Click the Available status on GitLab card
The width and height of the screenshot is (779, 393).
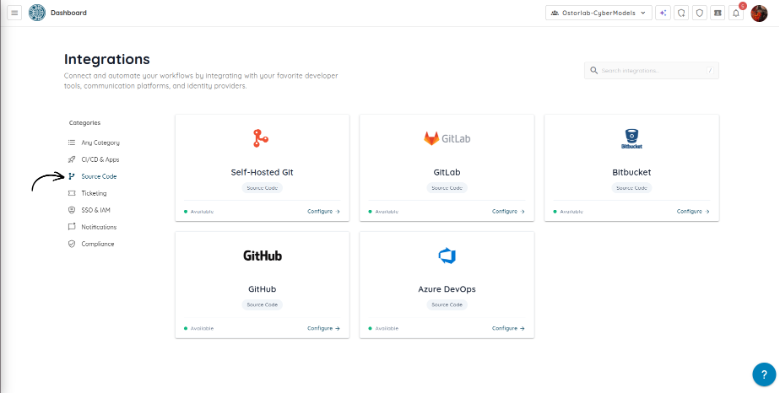pyautogui.click(x=384, y=212)
